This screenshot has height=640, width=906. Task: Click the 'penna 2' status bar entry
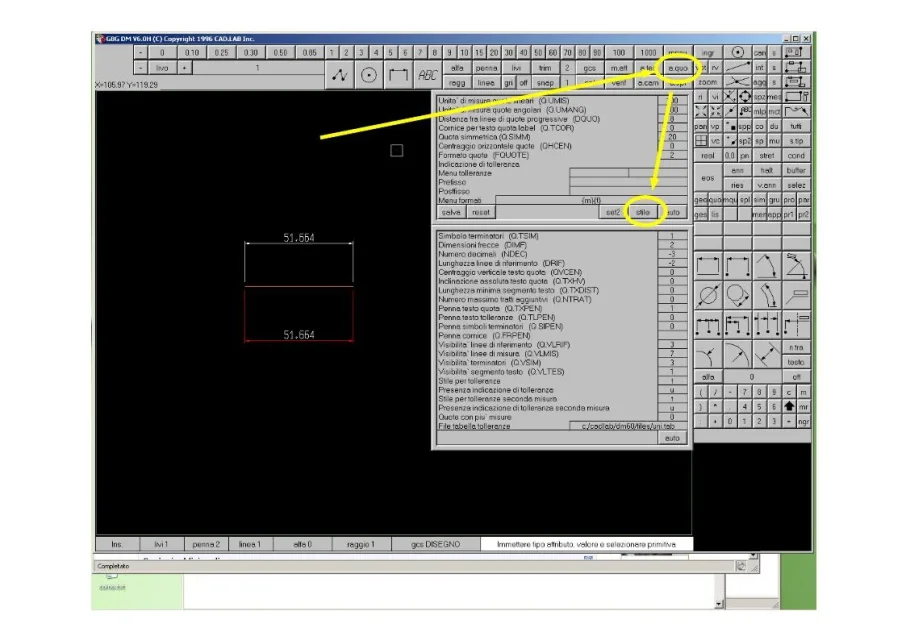[206, 544]
